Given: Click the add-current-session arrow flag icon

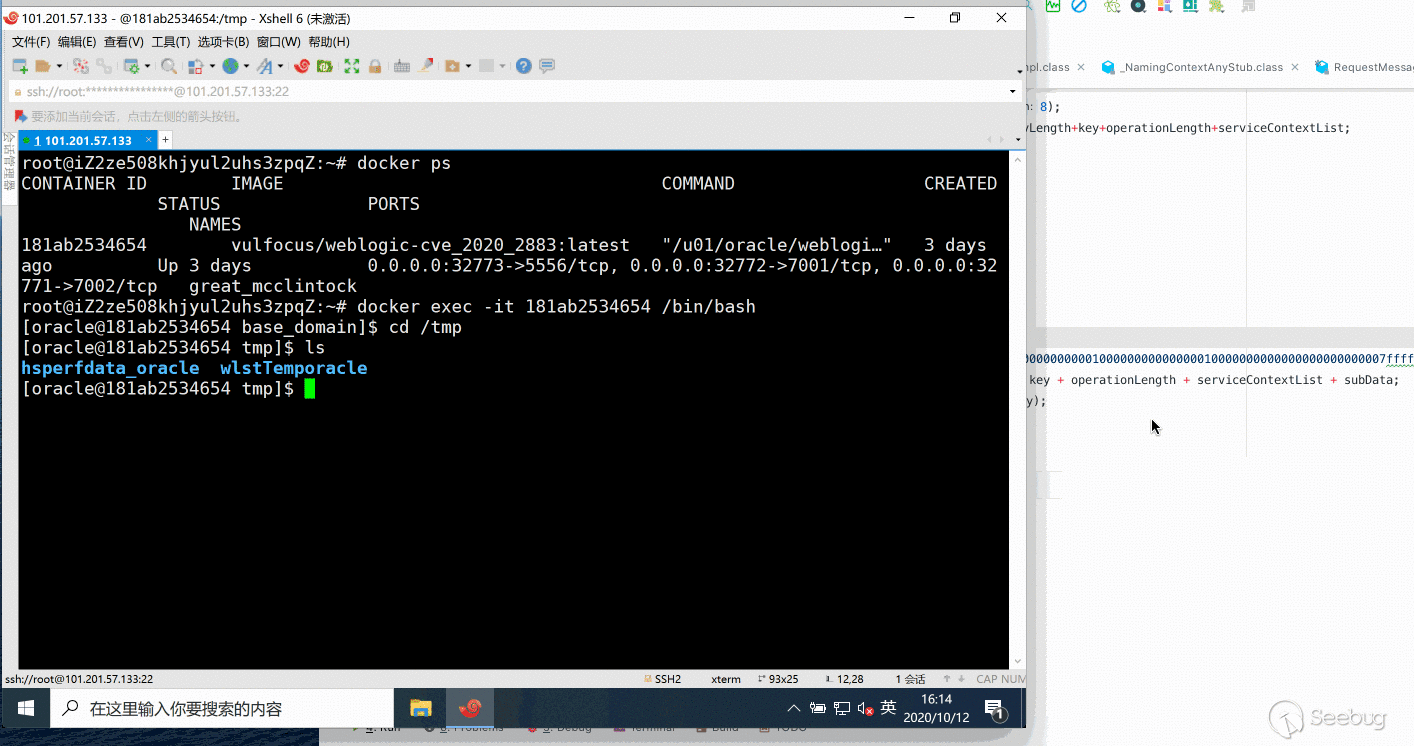Looking at the screenshot, I should pos(21,116).
